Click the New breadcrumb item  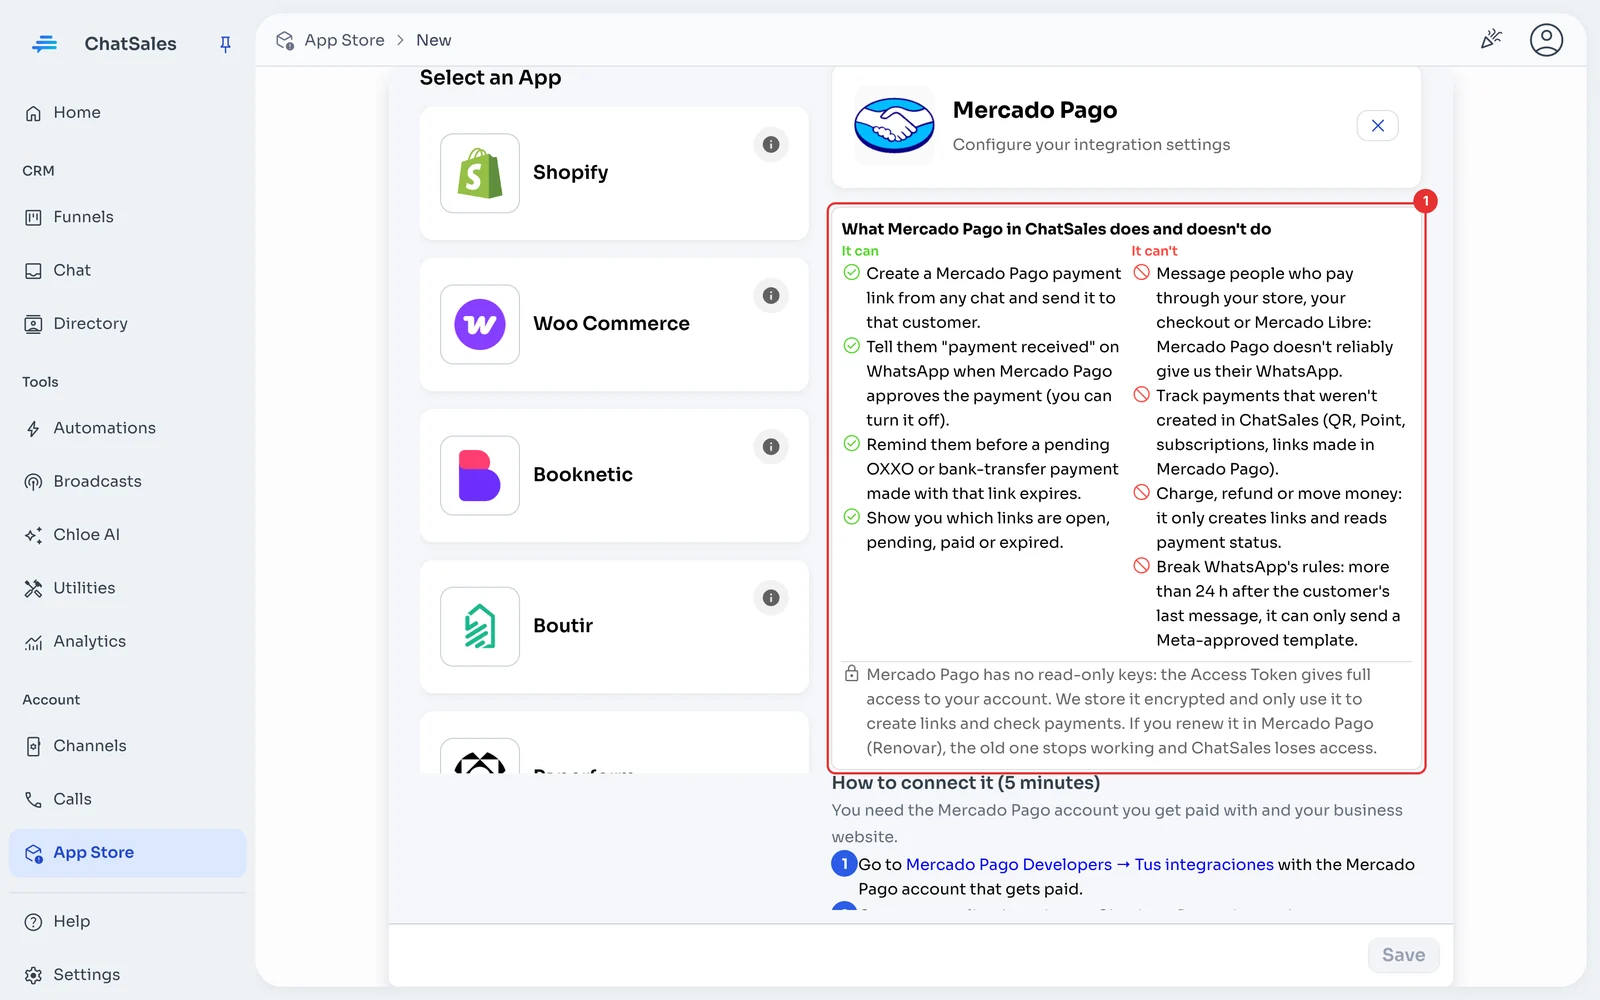tap(434, 40)
